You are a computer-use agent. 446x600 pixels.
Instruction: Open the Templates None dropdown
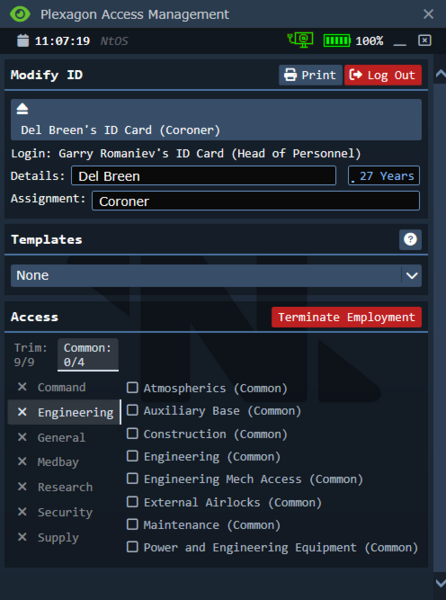coord(216,276)
